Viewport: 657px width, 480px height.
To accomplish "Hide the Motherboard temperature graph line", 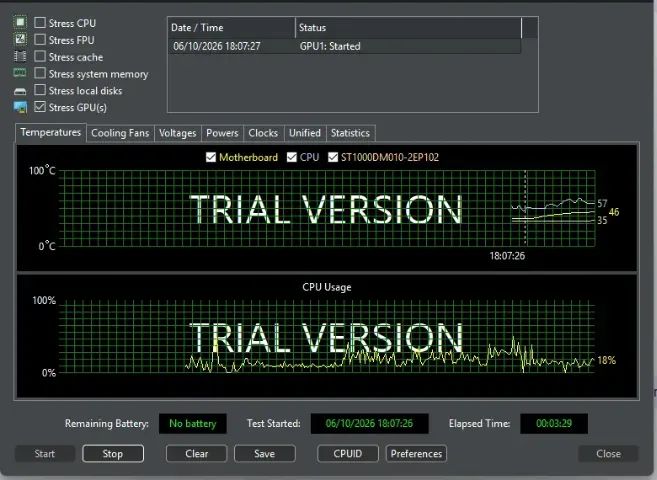I will point(211,157).
